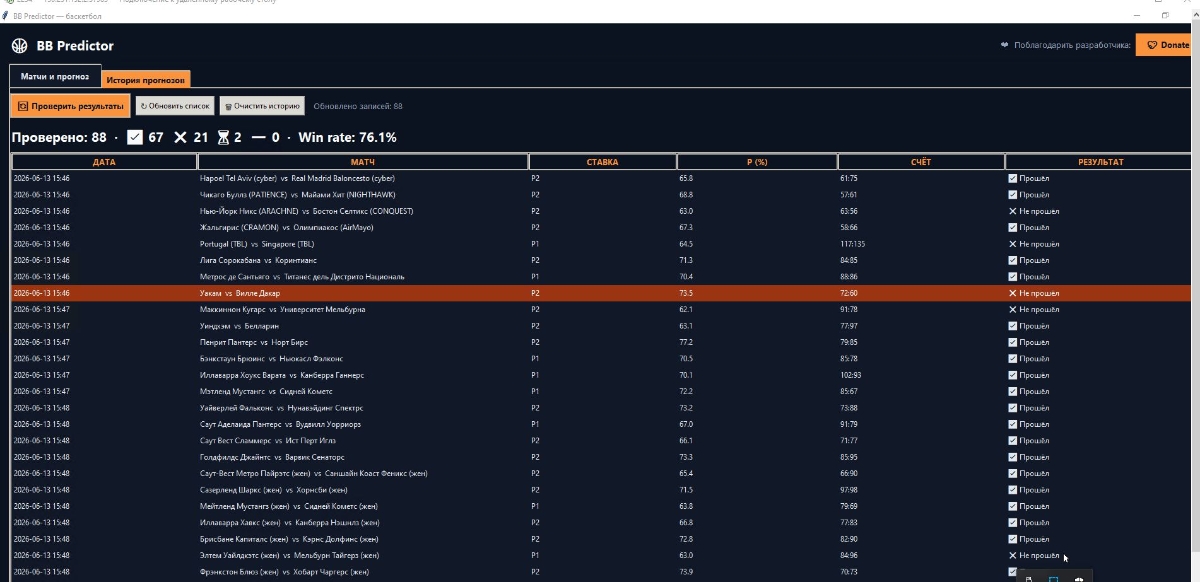The height and width of the screenshot is (582, 1200).
Task: Click the Проверено: 88 statistic
Action: pyautogui.click(x=58, y=137)
